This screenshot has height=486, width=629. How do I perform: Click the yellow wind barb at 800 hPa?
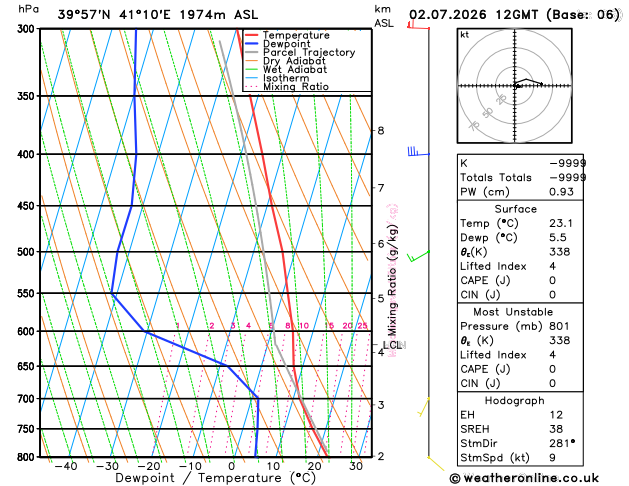(x=436, y=464)
